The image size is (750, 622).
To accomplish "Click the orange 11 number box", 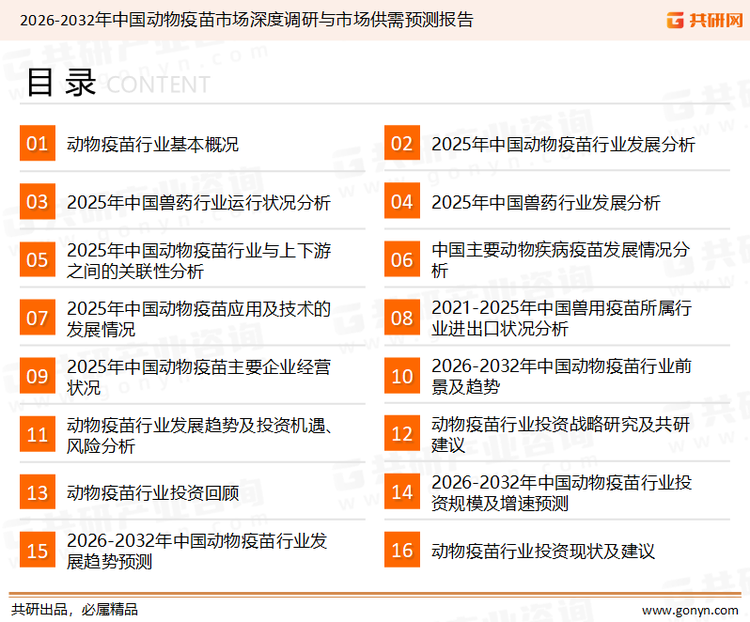I will pyautogui.click(x=37, y=434).
